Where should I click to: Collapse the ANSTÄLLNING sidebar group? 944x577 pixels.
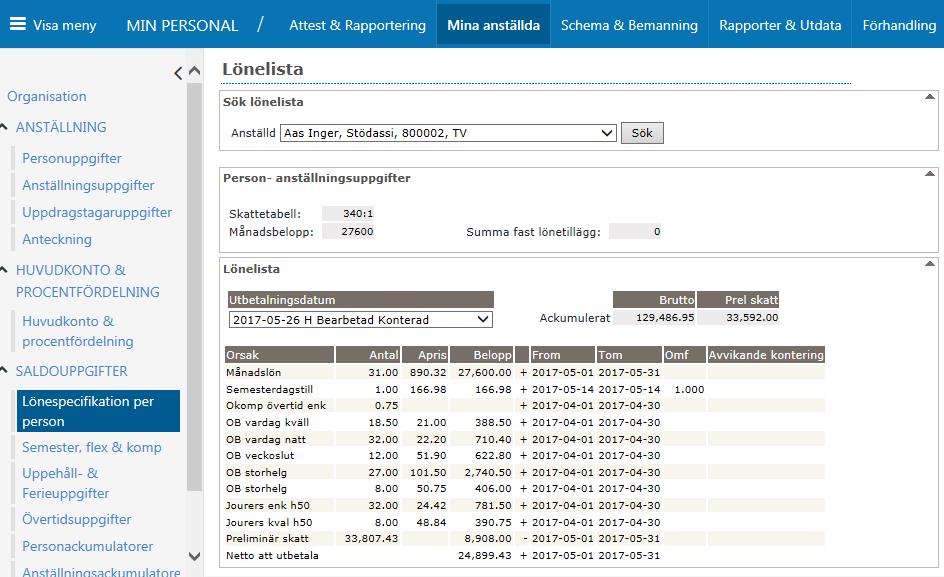point(4,127)
